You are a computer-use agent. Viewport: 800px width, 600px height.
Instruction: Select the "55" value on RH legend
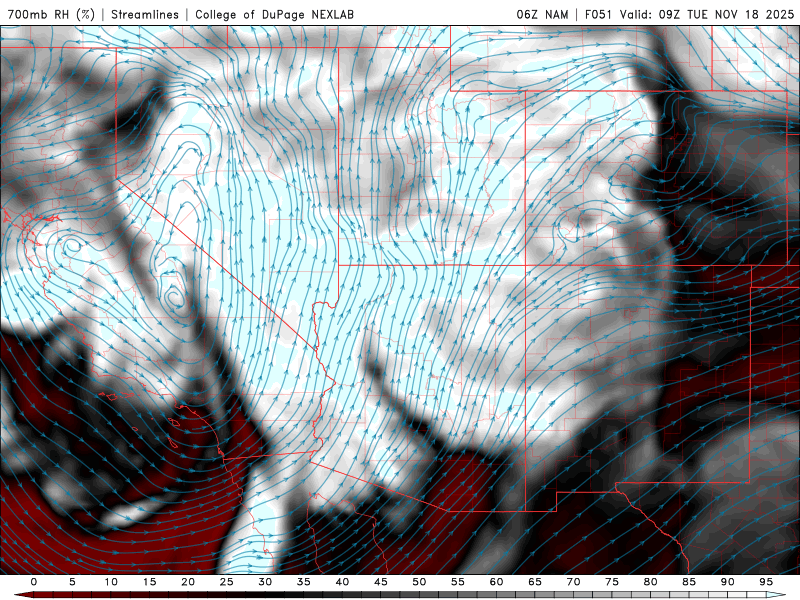(458, 582)
